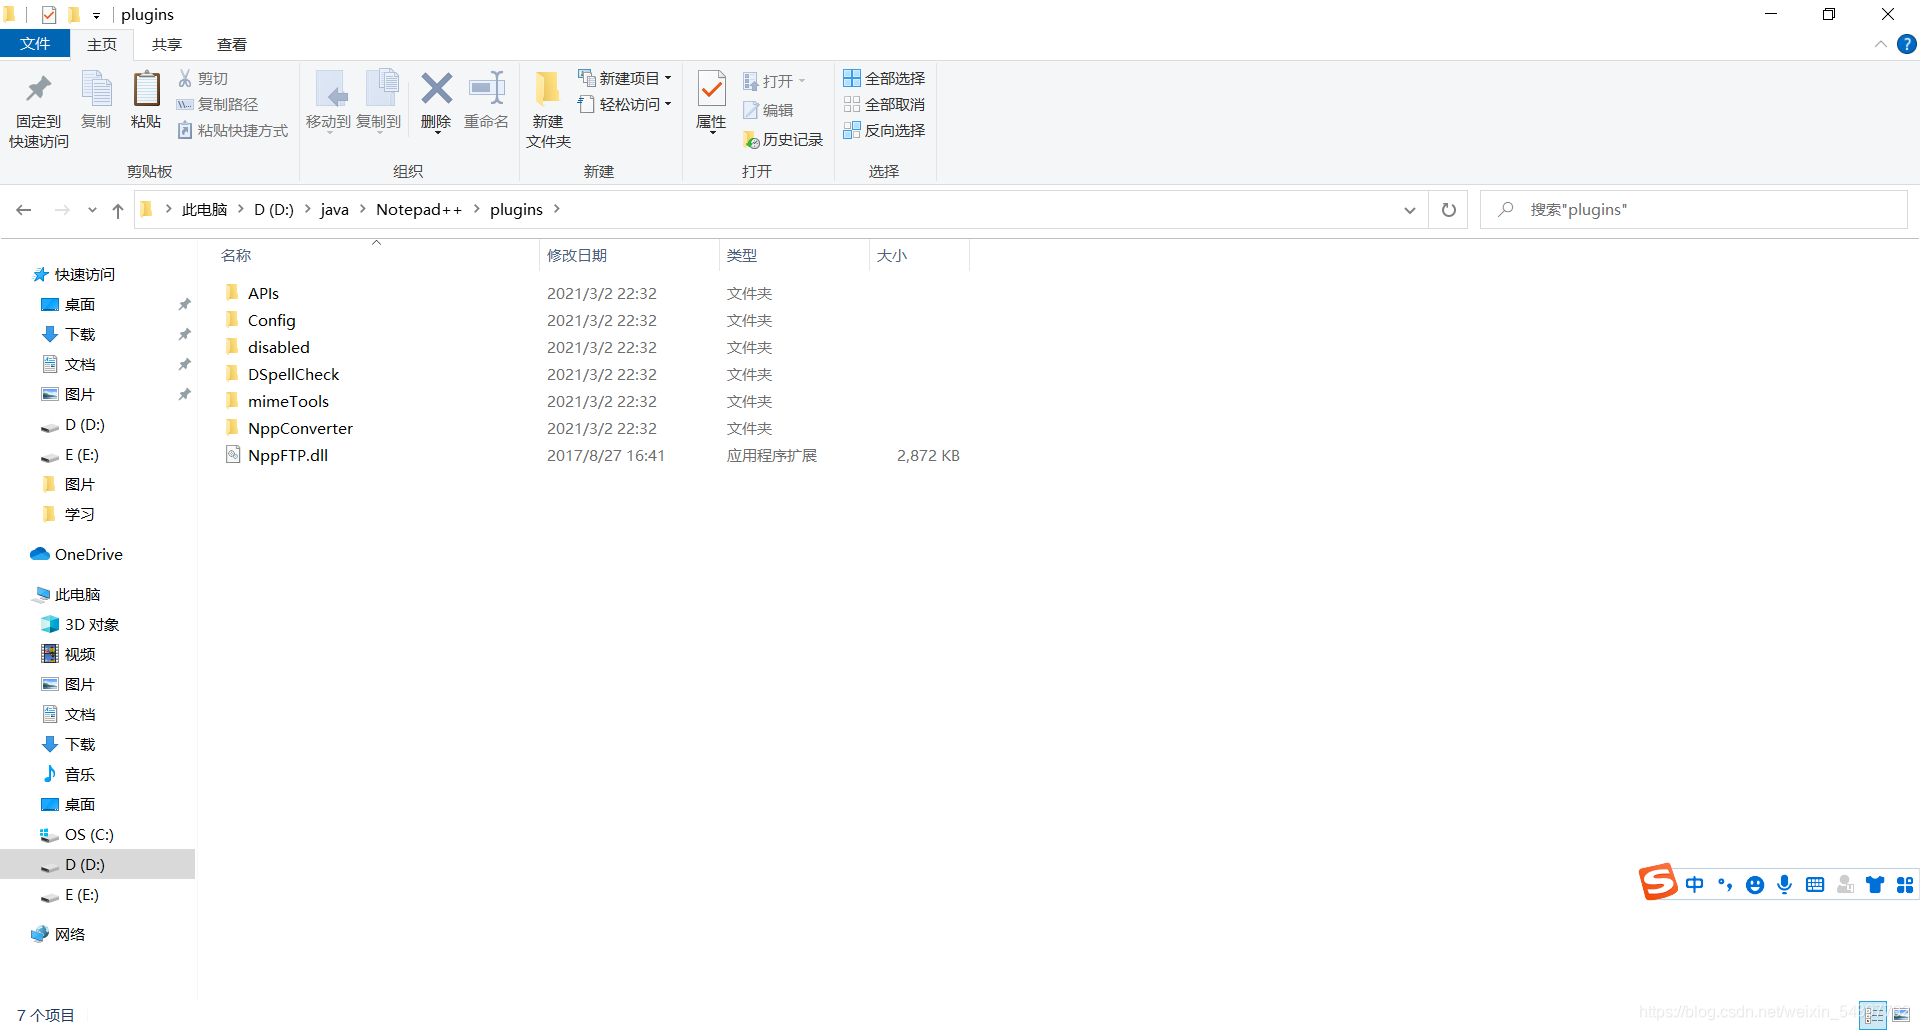Image resolution: width=1920 pixels, height=1030 pixels.
Task: Click the Edit (编辑) ribbon item
Action: (768, 110)
